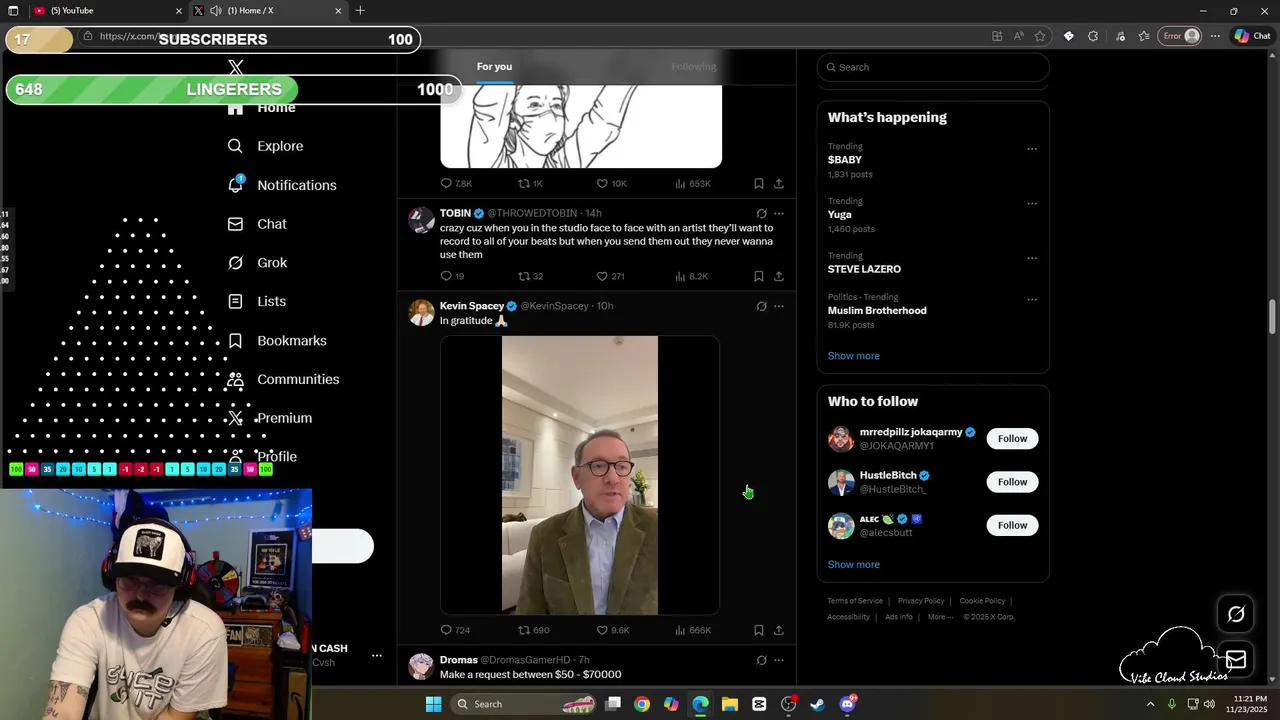Open Terms of Service link
Image resolution: width=1280 pixels, height=720 pixels.
coord(855,601)
